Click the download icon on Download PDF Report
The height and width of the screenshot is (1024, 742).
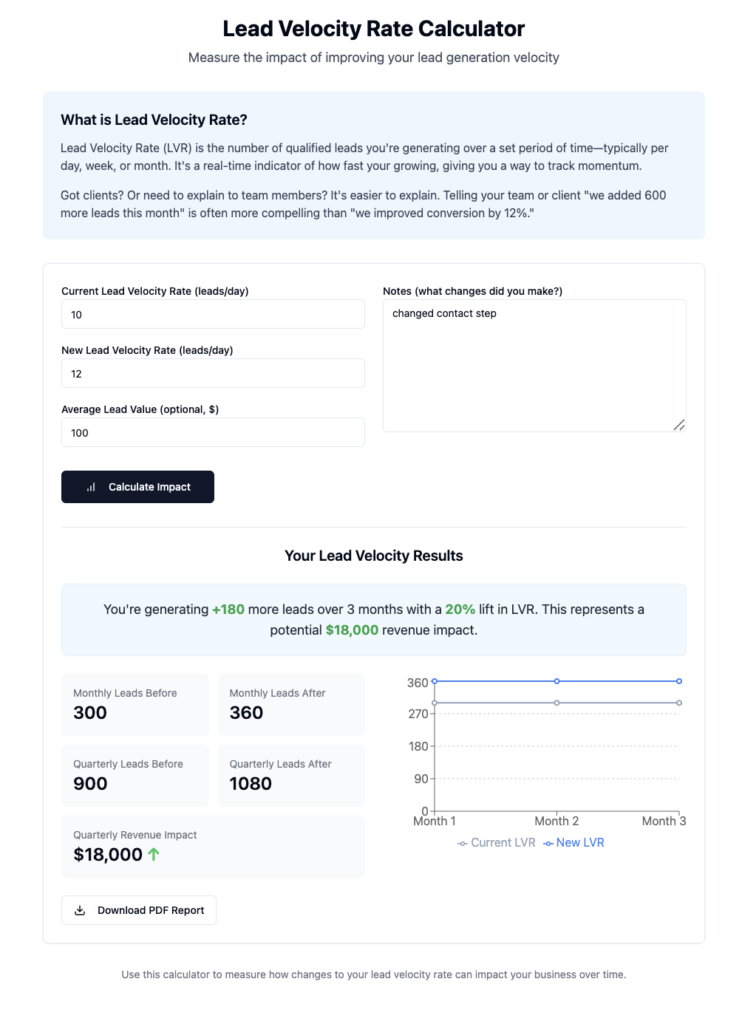coord(81,910)
